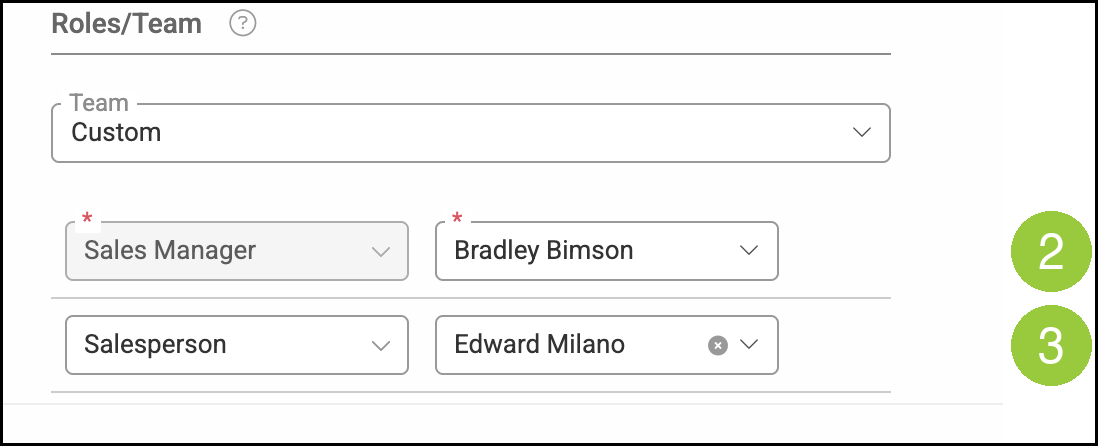Screen dimensions: 1098x446
Task: Open the Roles/Team help question mark icon
Action: 243,25
